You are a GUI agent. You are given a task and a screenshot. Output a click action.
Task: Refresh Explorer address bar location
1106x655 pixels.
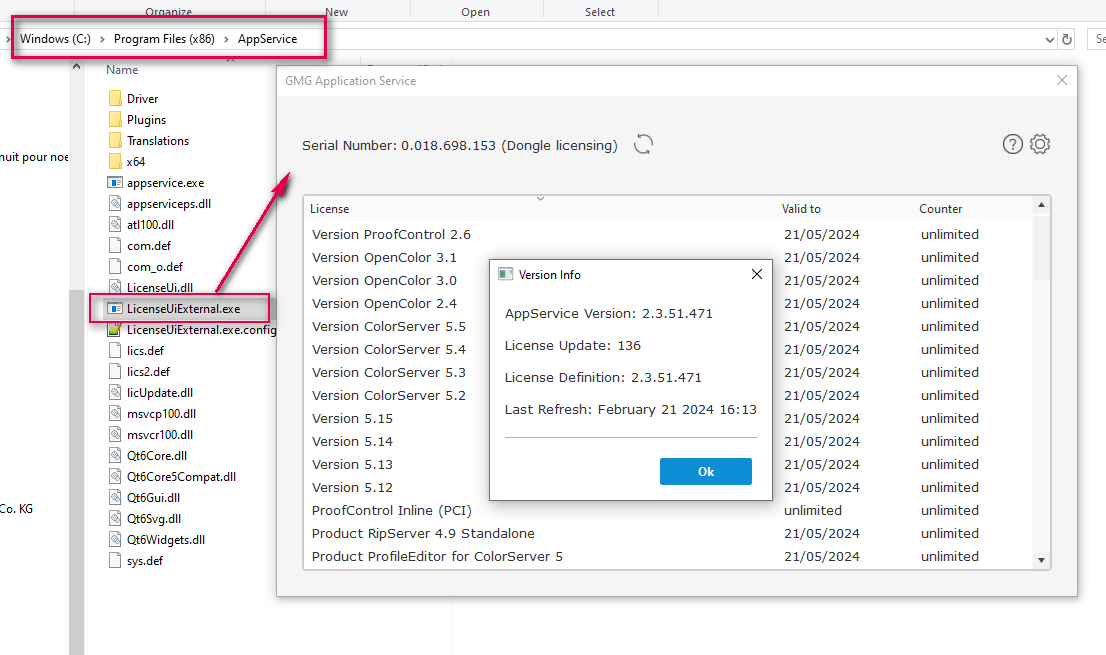click(x=1067, y=39)
